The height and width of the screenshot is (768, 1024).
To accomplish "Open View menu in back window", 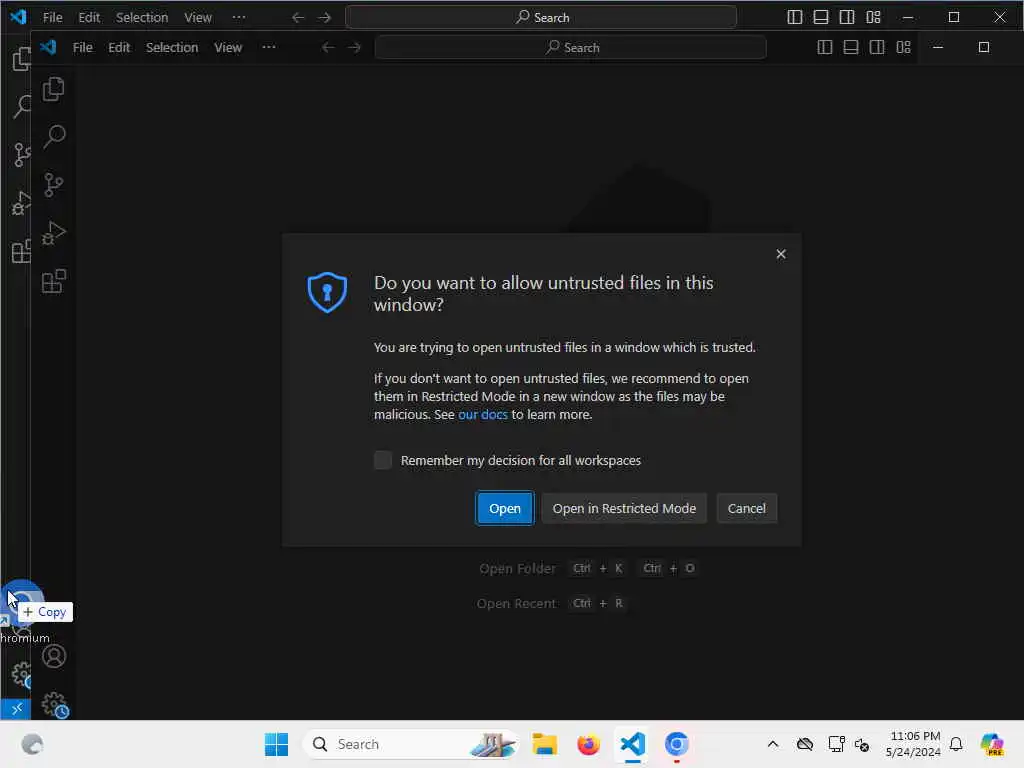I will pos(198,17).
